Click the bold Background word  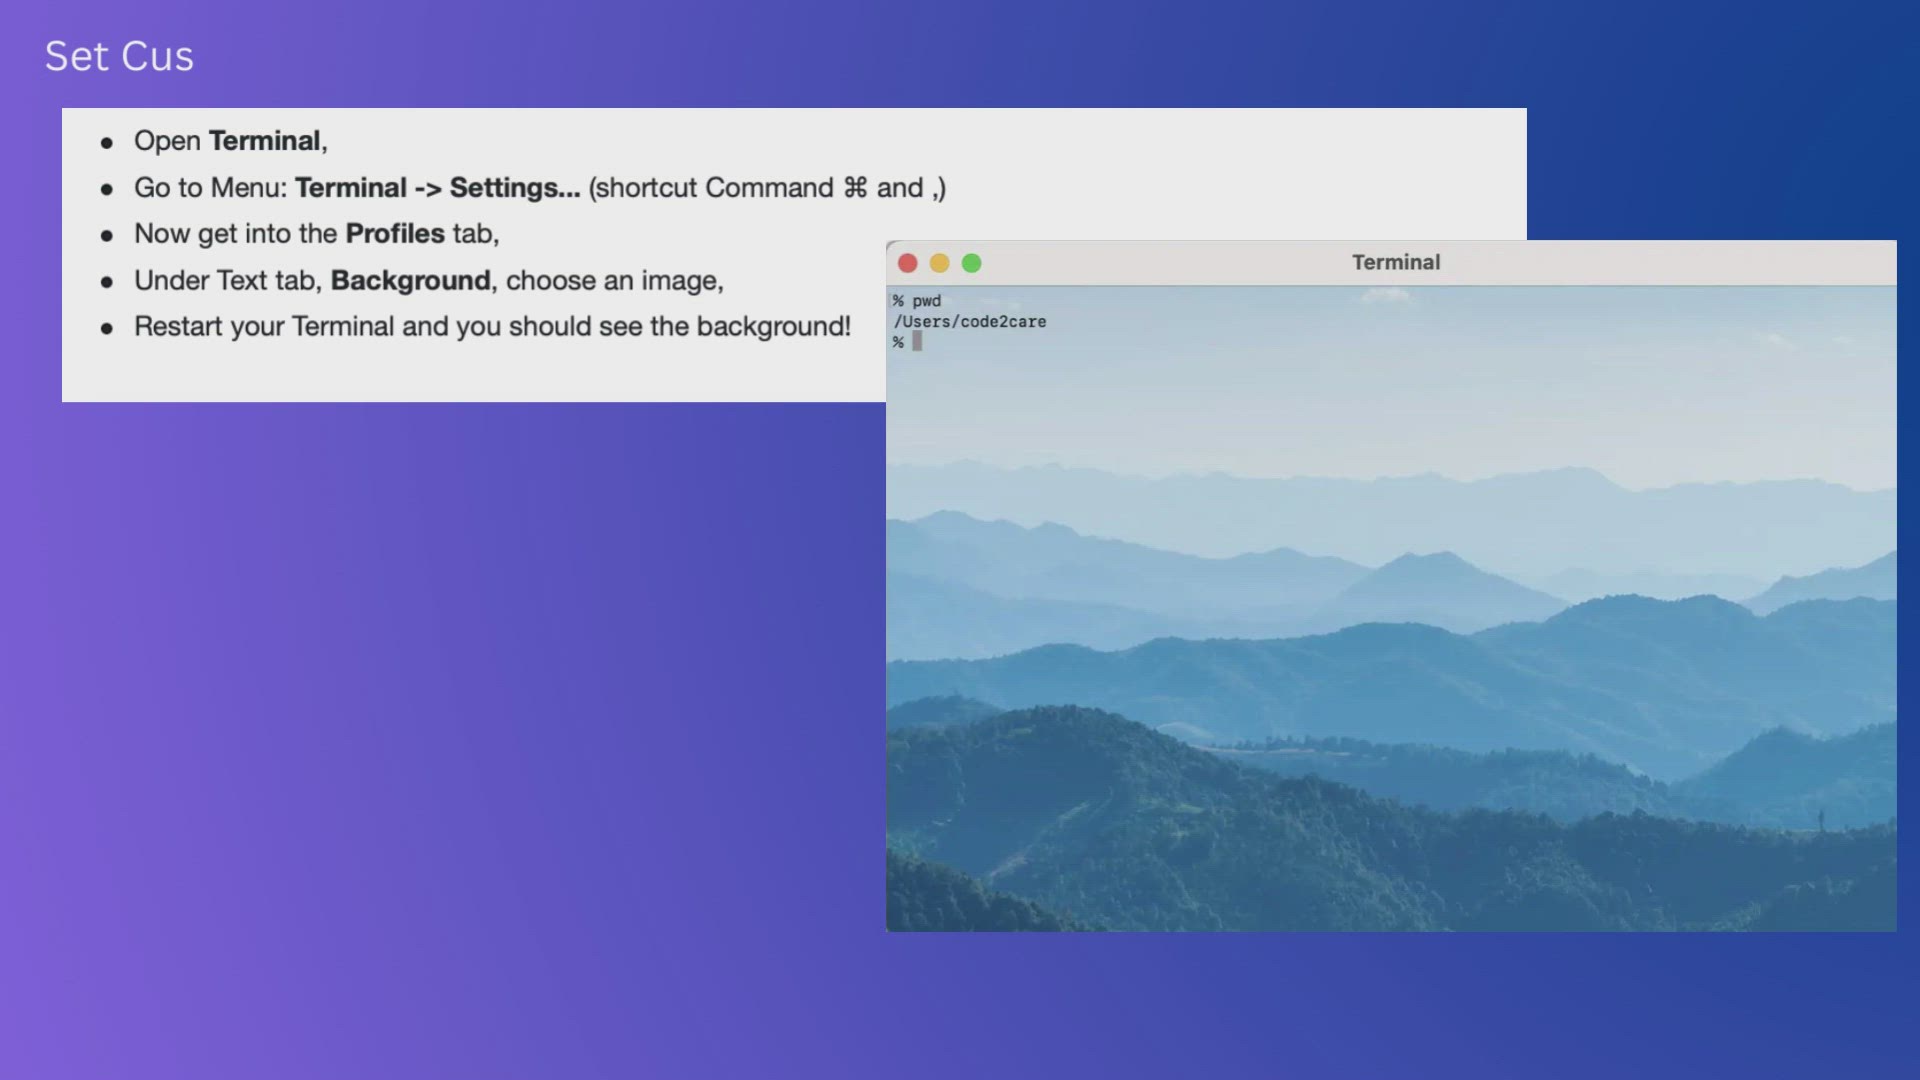[410, 281]
